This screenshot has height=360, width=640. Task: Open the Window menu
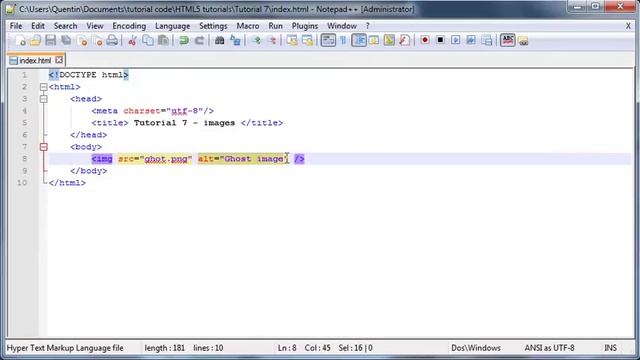pos(342,26)
